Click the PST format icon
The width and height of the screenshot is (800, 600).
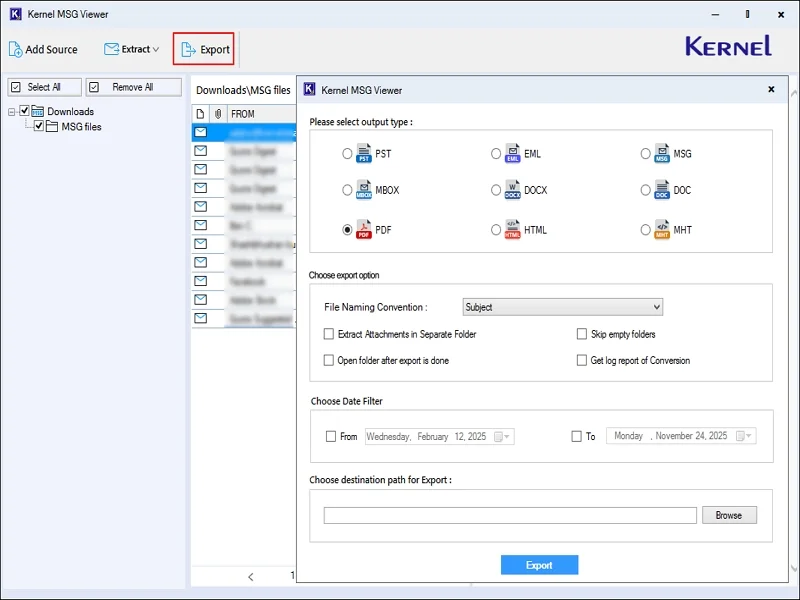[361, 153]
